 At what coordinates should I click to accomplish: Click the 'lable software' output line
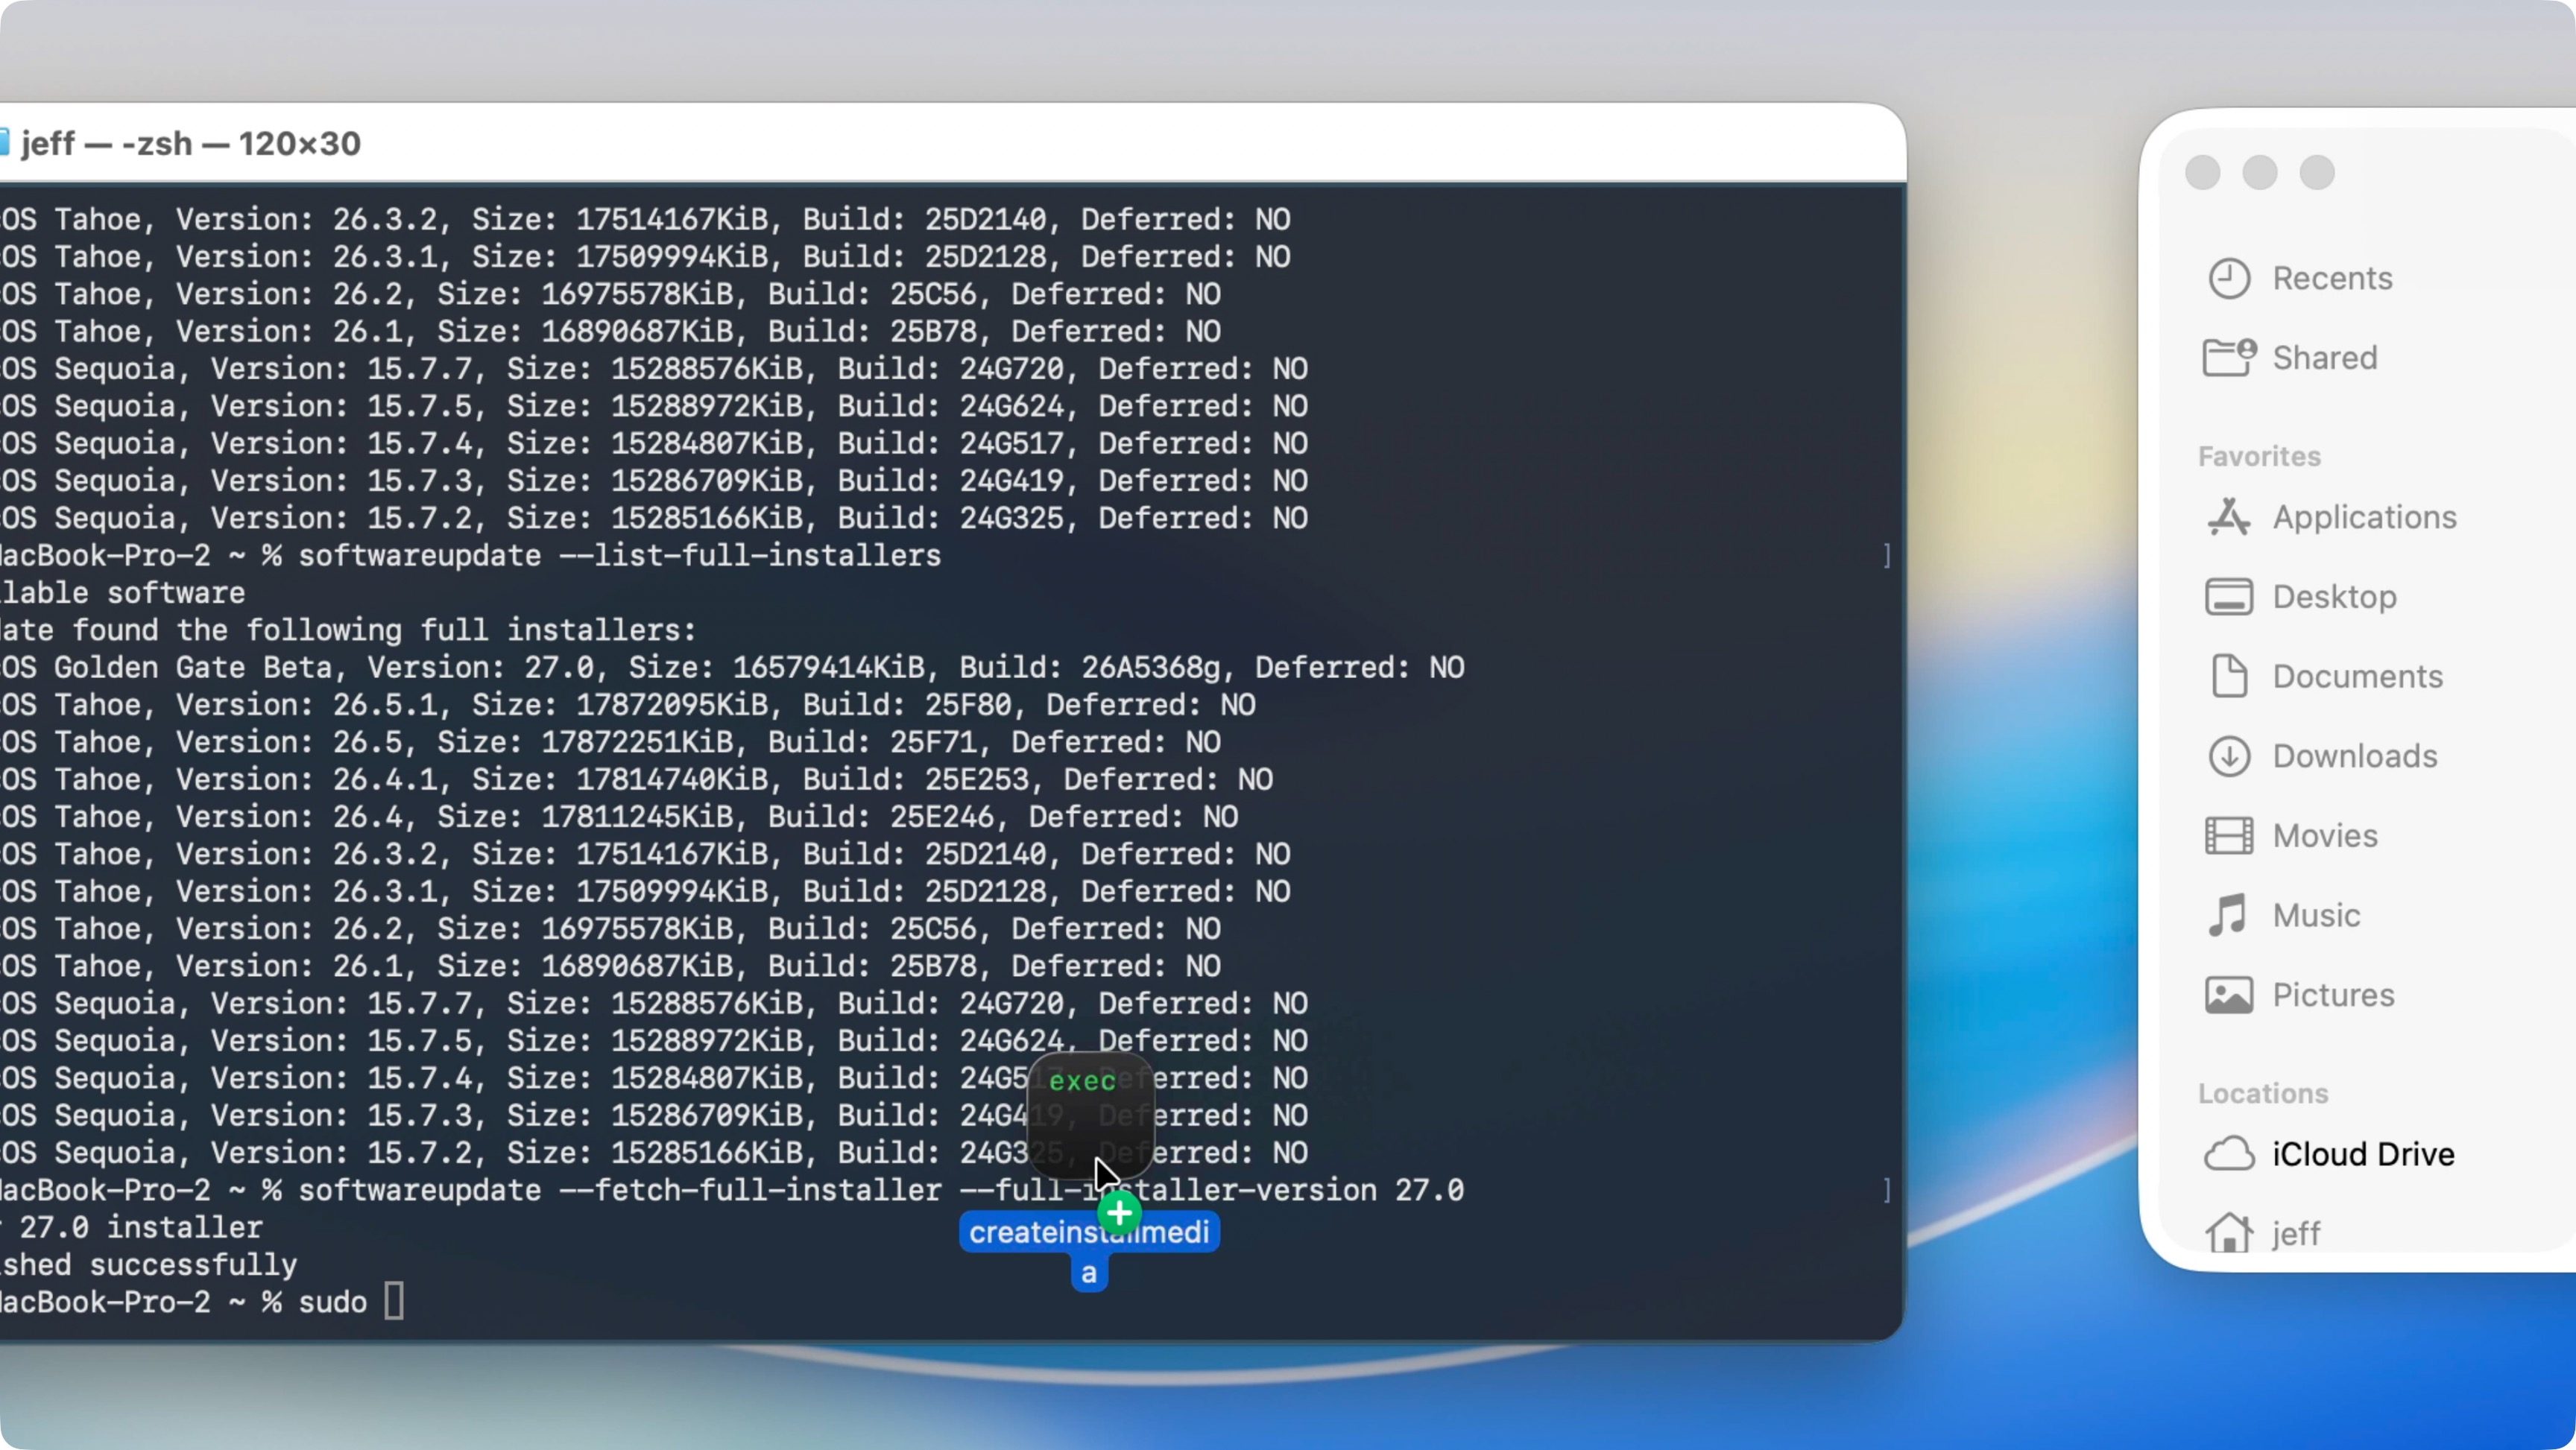[x=123, y=593]
